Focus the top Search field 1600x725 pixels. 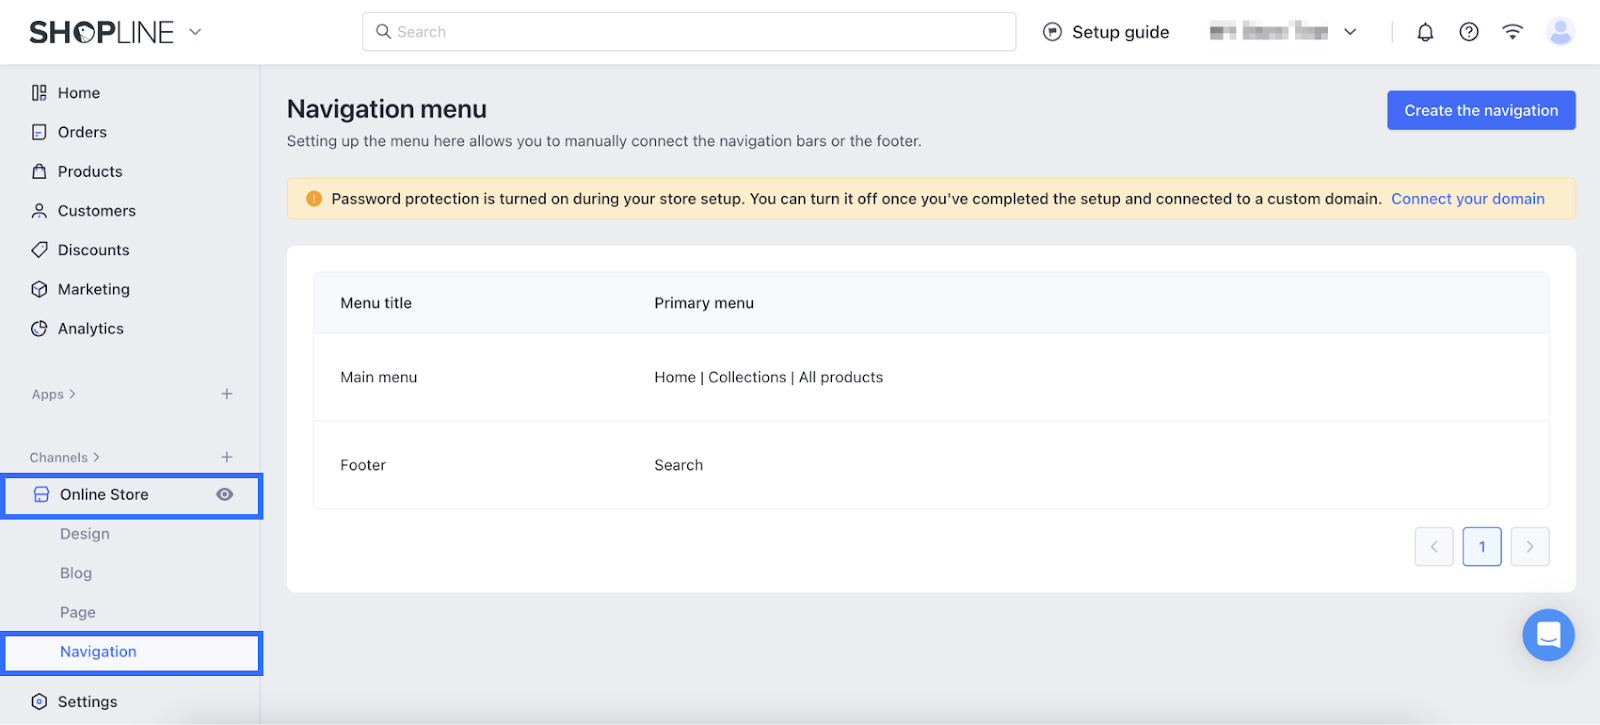click(689, 32)
